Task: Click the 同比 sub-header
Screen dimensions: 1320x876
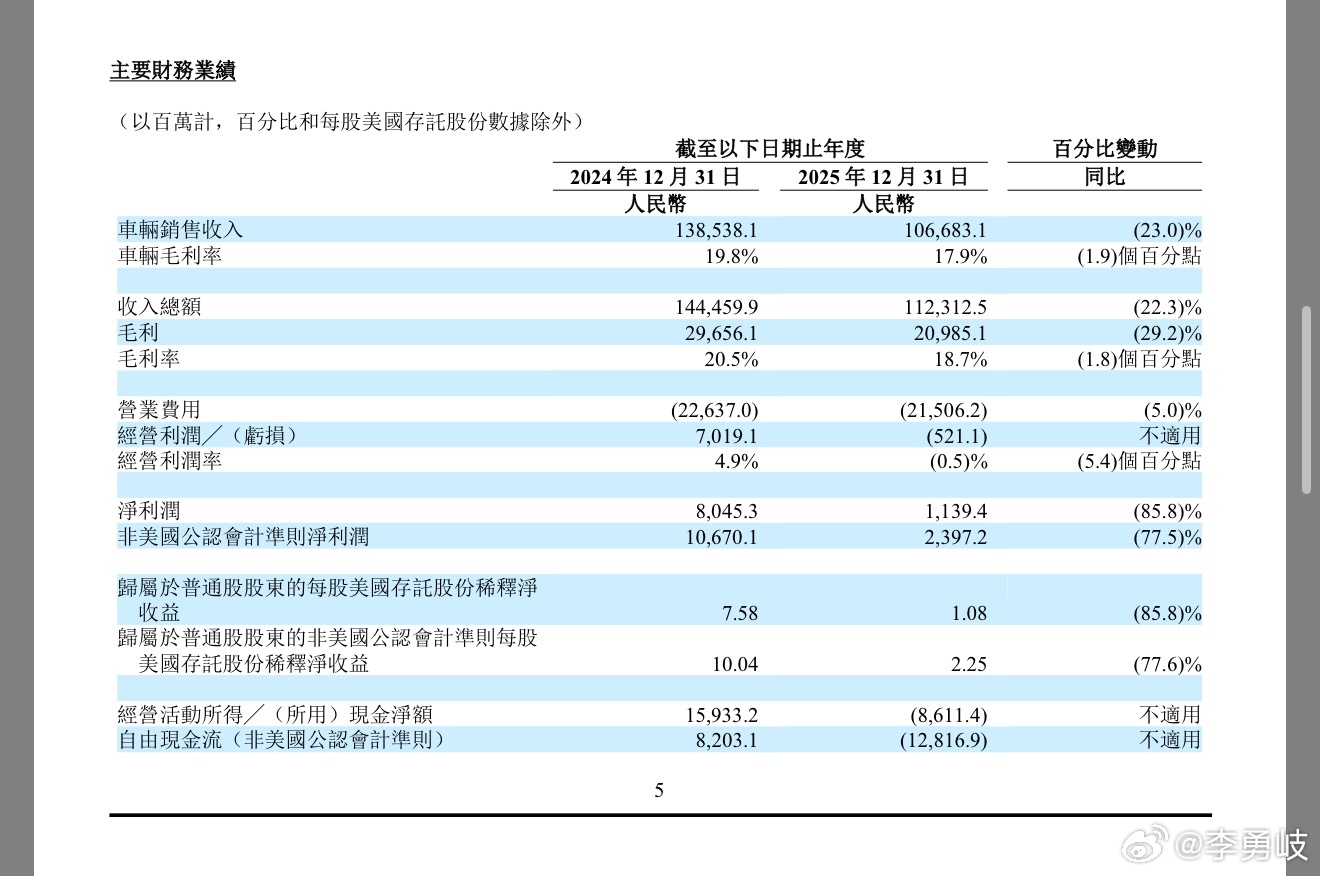Action: pyautogui.click(x=1105, y=178)
